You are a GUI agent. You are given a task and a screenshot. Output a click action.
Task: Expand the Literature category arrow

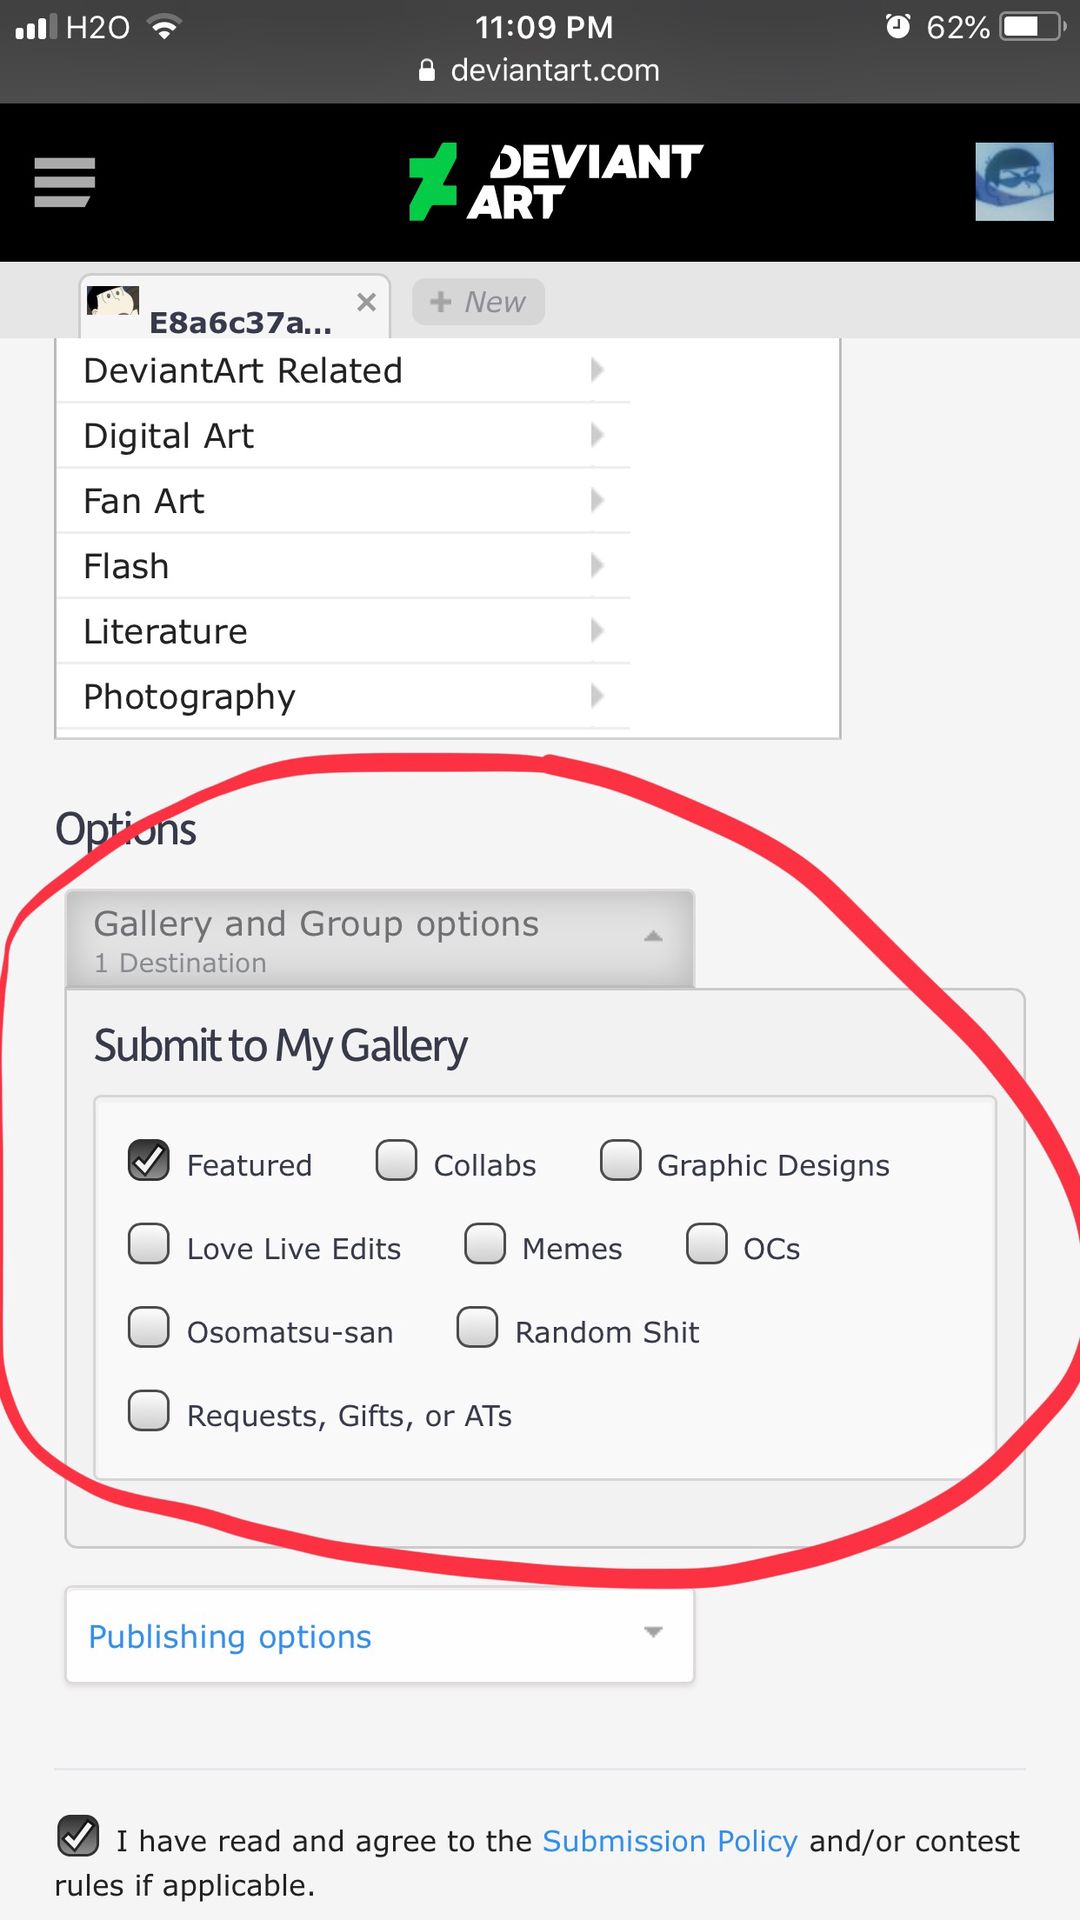point(597,631)
